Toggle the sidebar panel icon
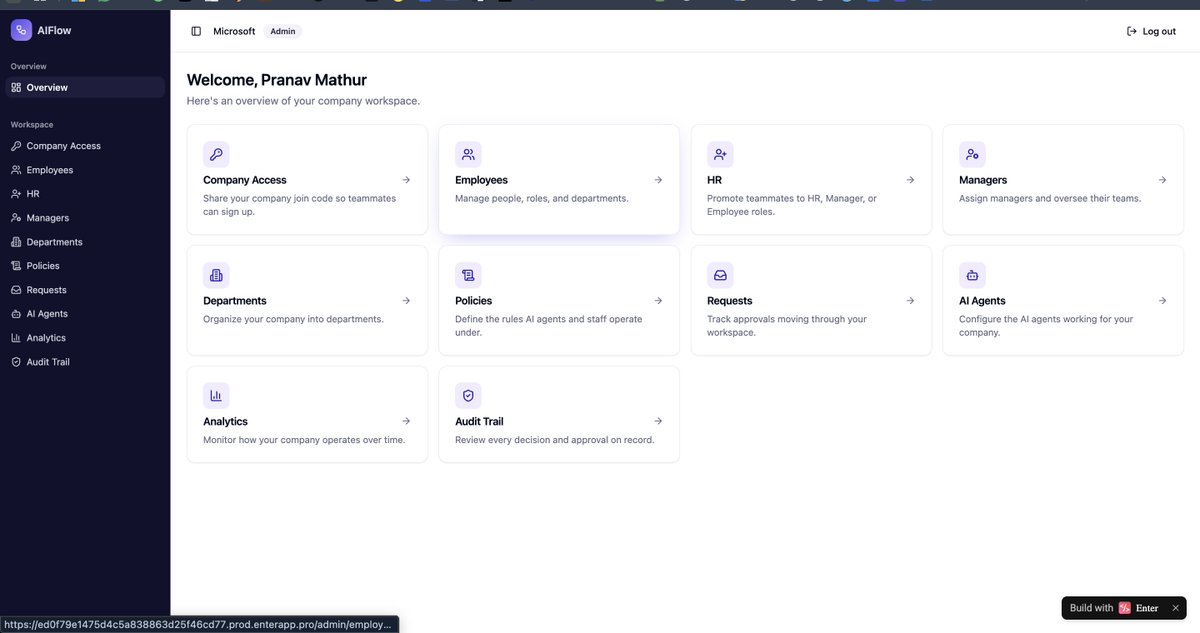1200x633 pixels. point(196,31)
